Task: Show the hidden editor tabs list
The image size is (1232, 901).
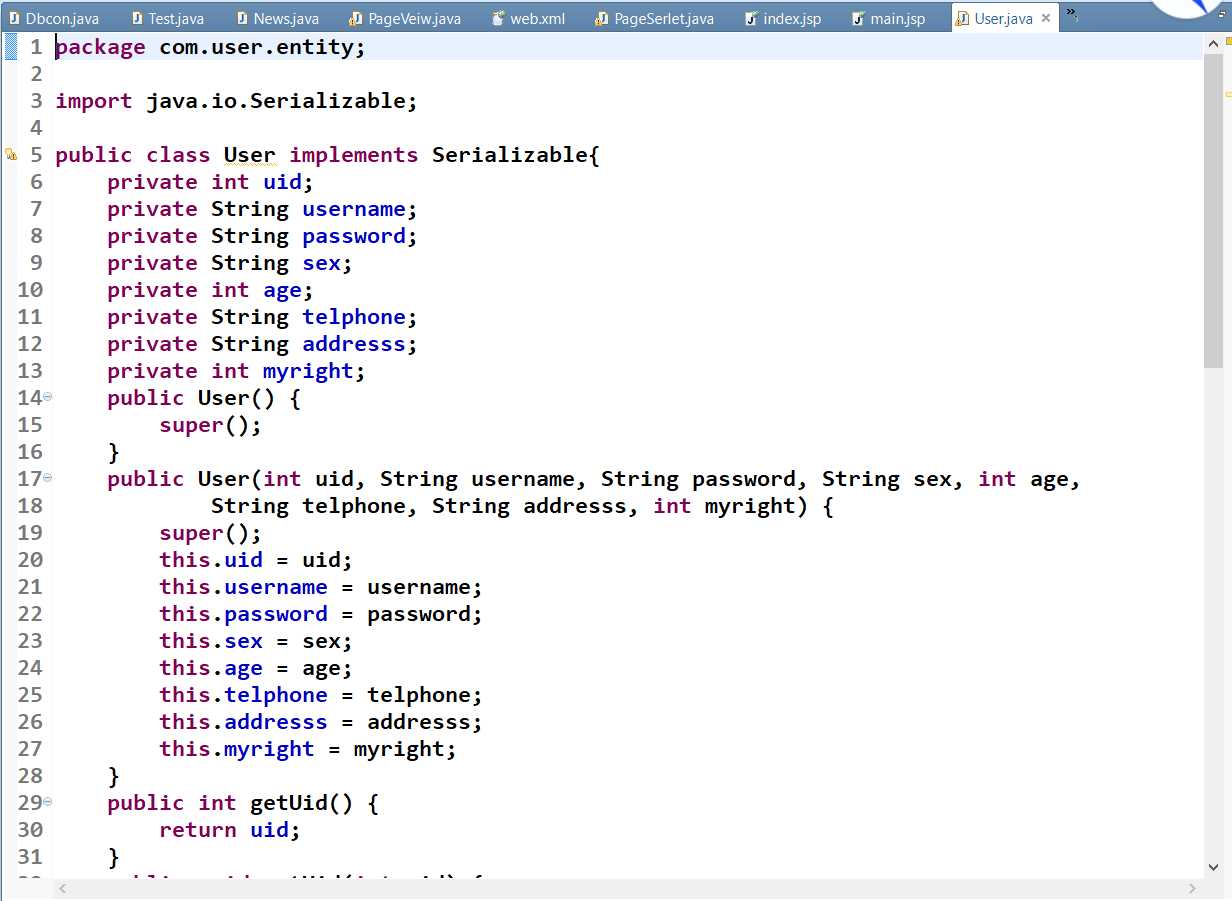Action: point(1073,14)
